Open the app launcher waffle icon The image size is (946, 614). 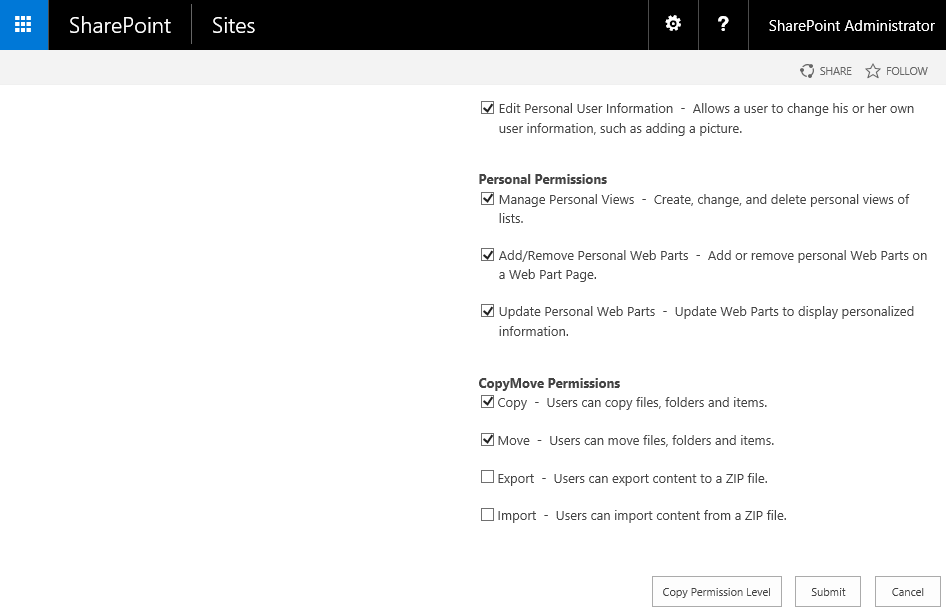click(24, 25)
